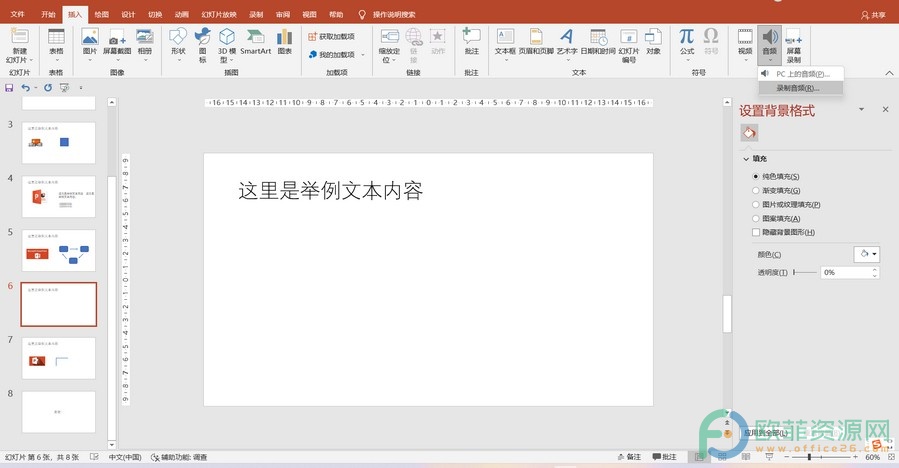Click the Redo/repeat arrow icon
899x468 pixels.
pyautogui.click(x=48, y=88)
